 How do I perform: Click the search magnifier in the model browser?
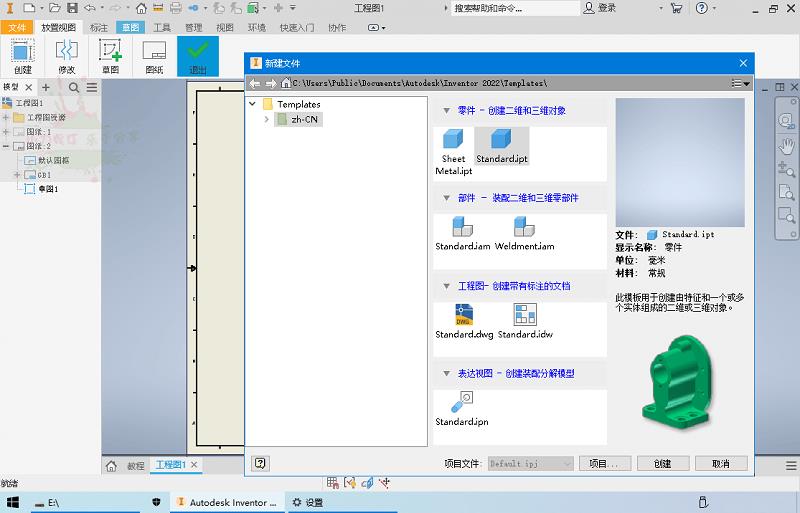pyautogui.click(x=74, y=87)
